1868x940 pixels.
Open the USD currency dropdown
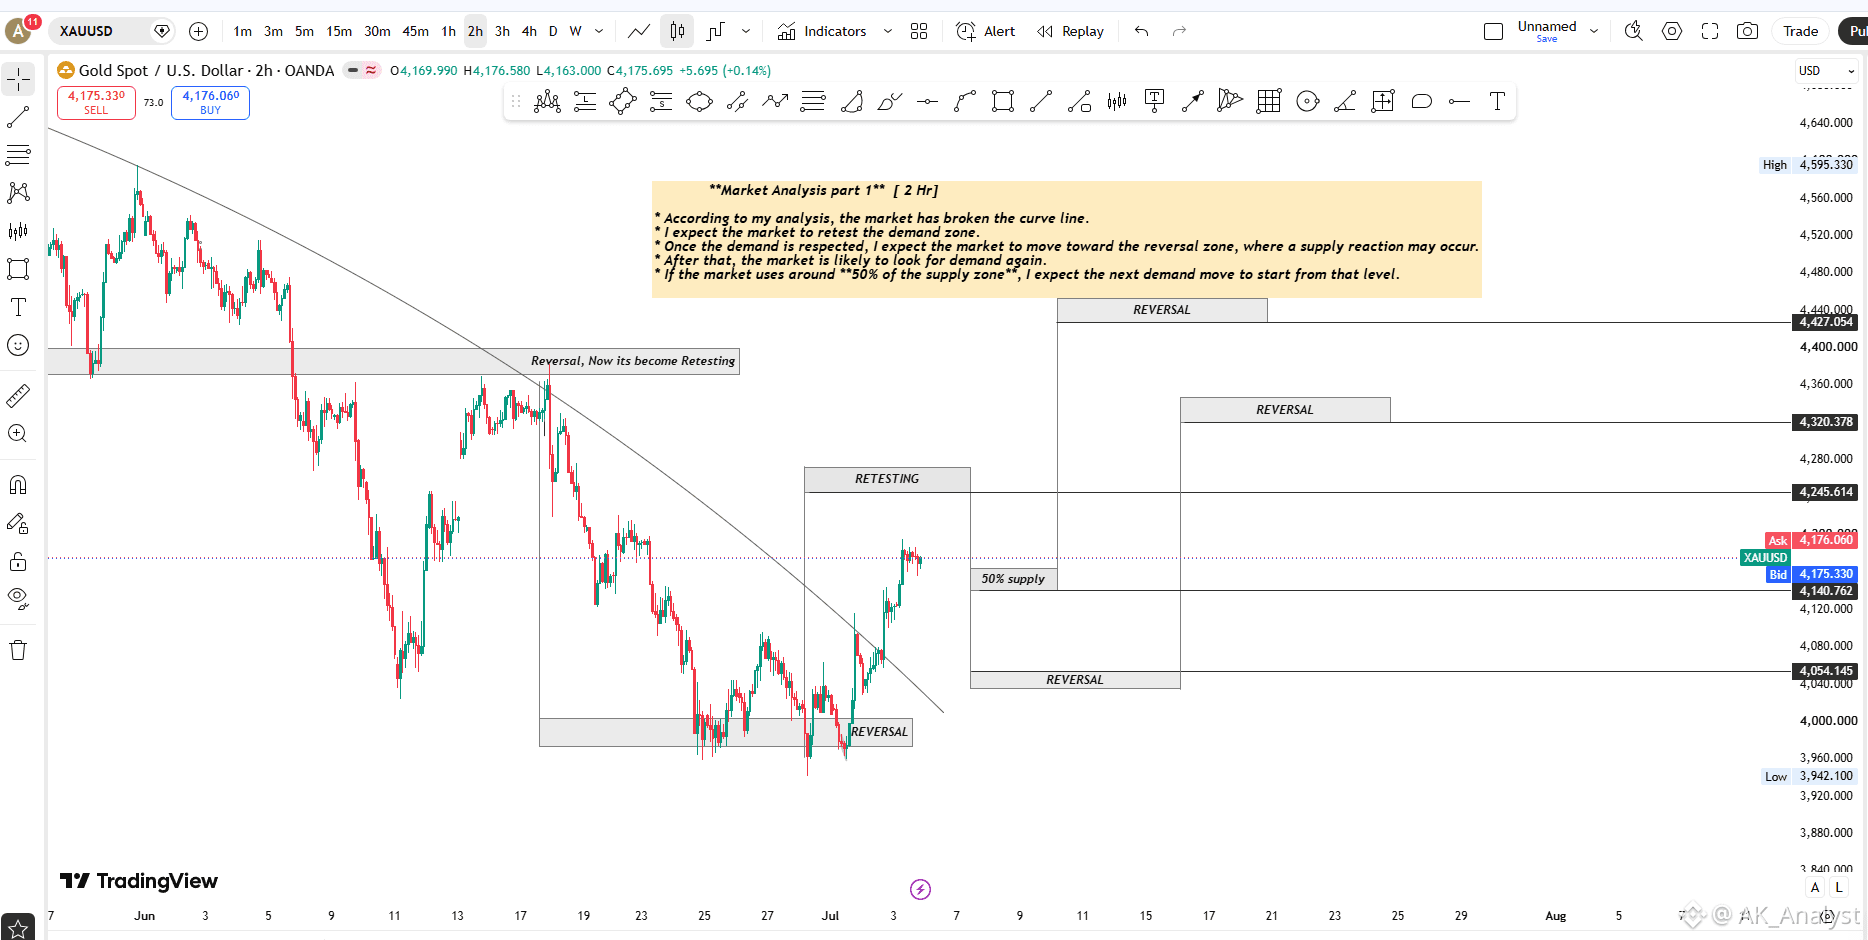(1827, 71)
